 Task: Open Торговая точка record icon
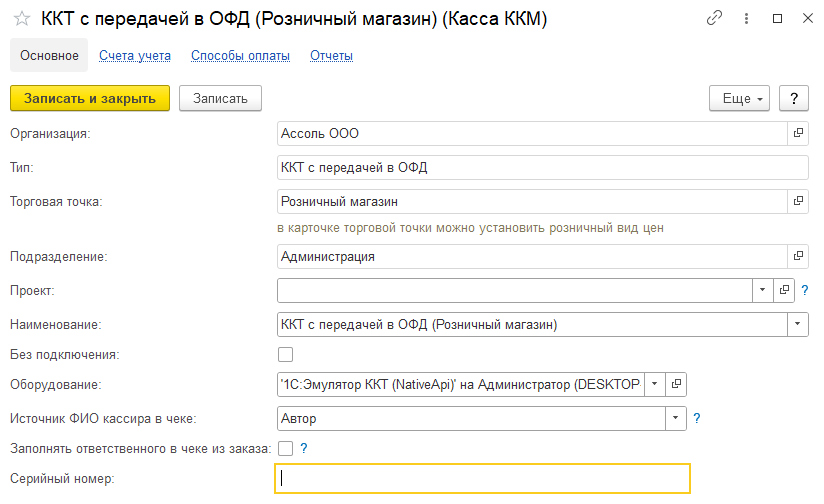798,201
